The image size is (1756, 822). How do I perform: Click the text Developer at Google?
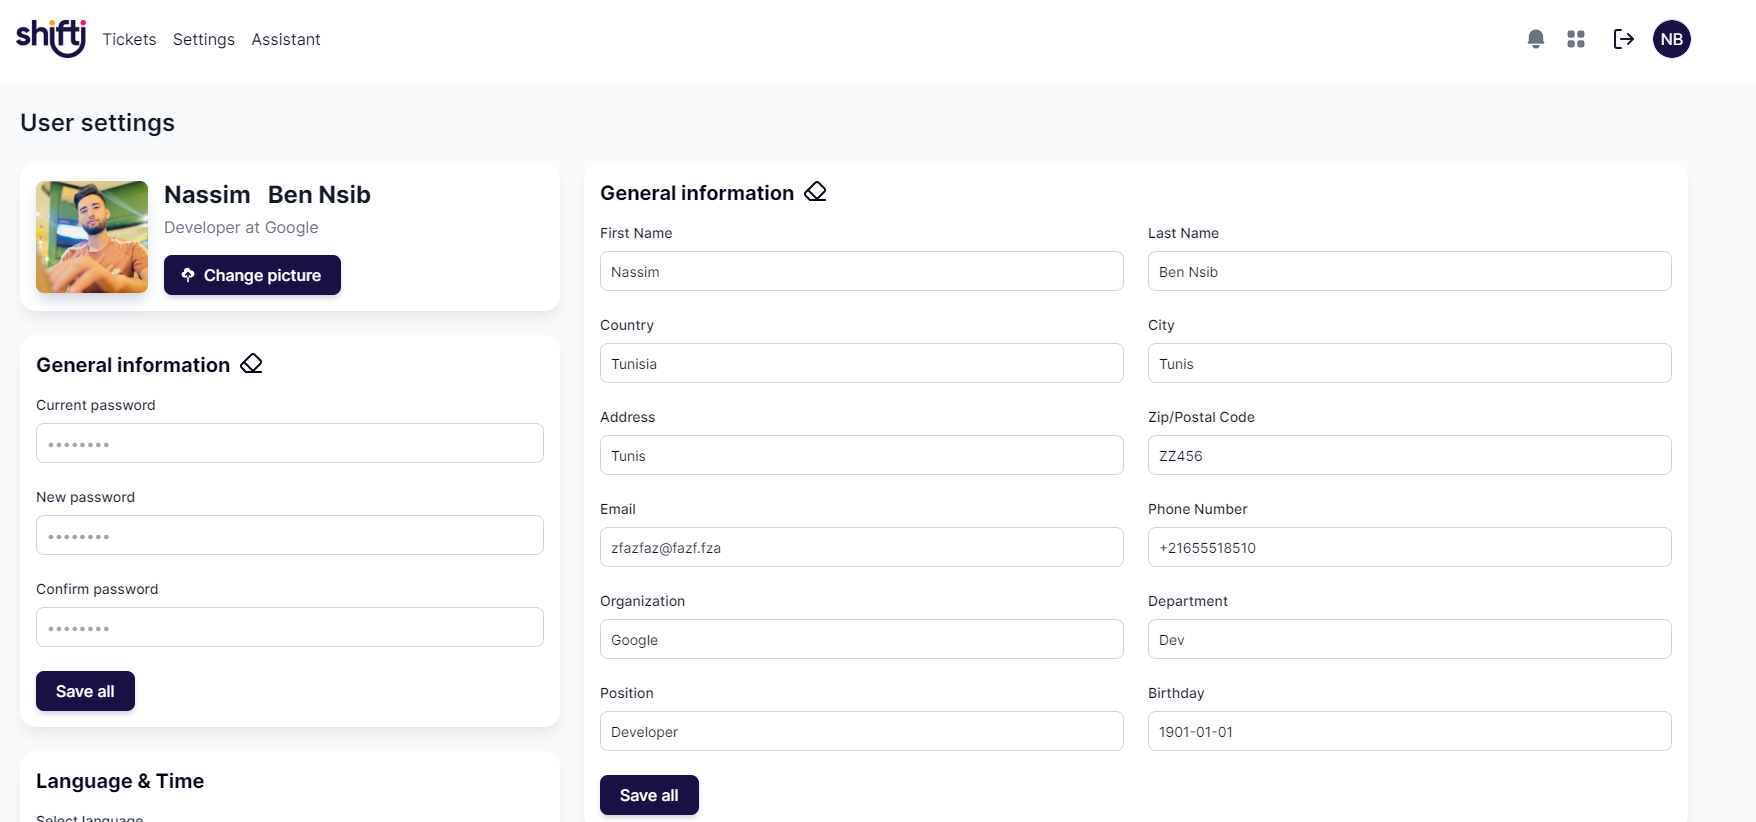(x=241, y=227)
